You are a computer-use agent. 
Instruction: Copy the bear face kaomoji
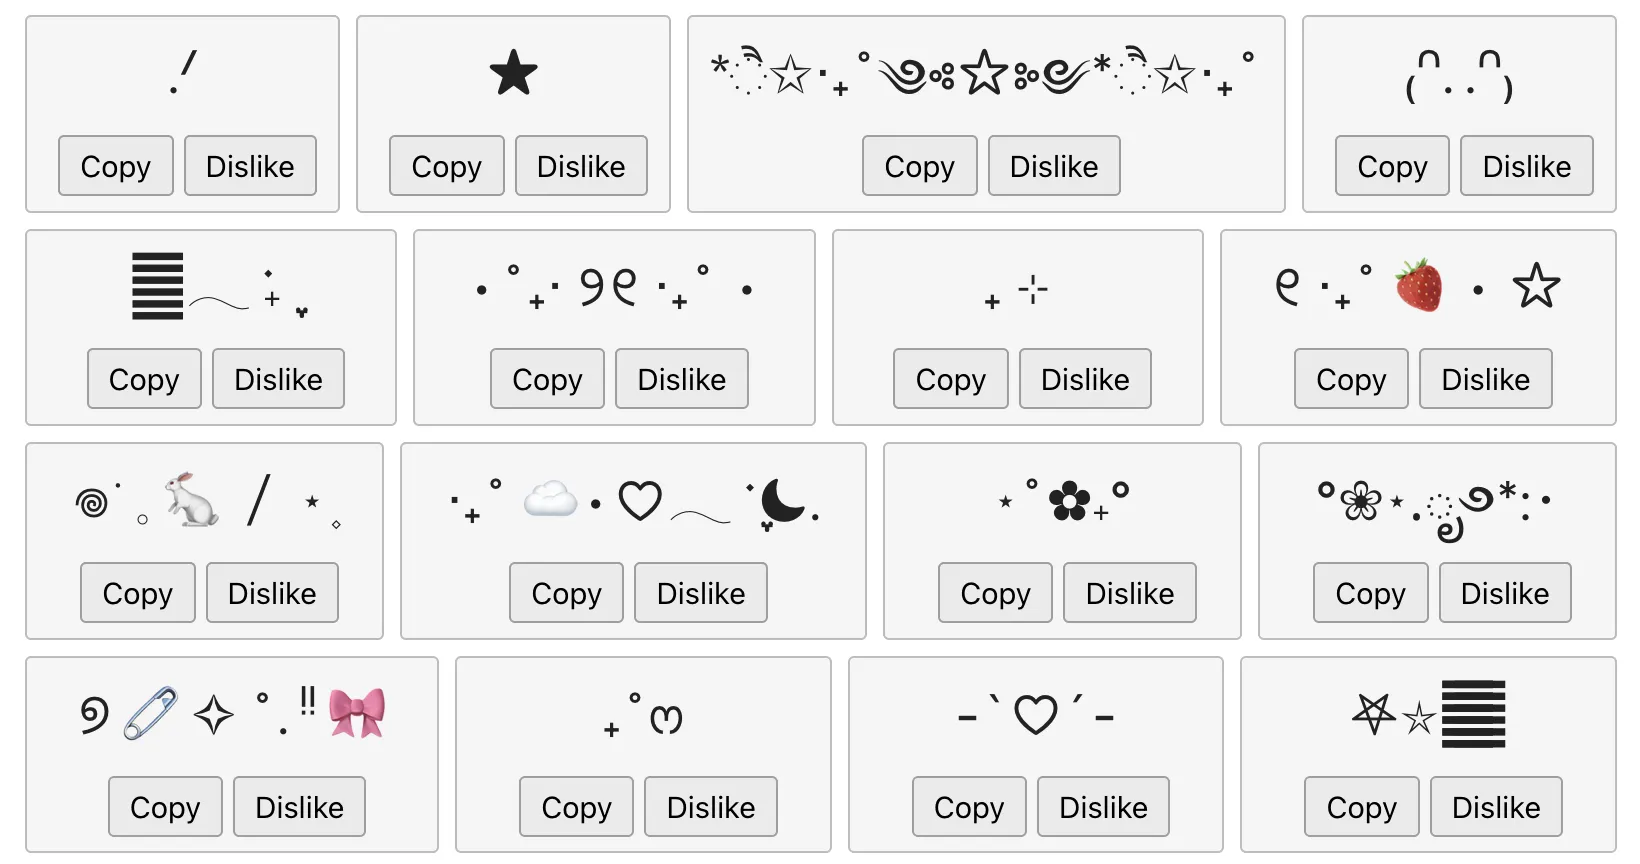[1392, 166]
